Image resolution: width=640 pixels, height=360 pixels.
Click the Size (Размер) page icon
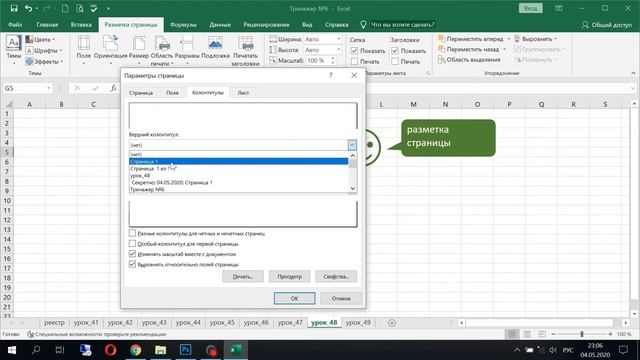[x=139, y=50]
